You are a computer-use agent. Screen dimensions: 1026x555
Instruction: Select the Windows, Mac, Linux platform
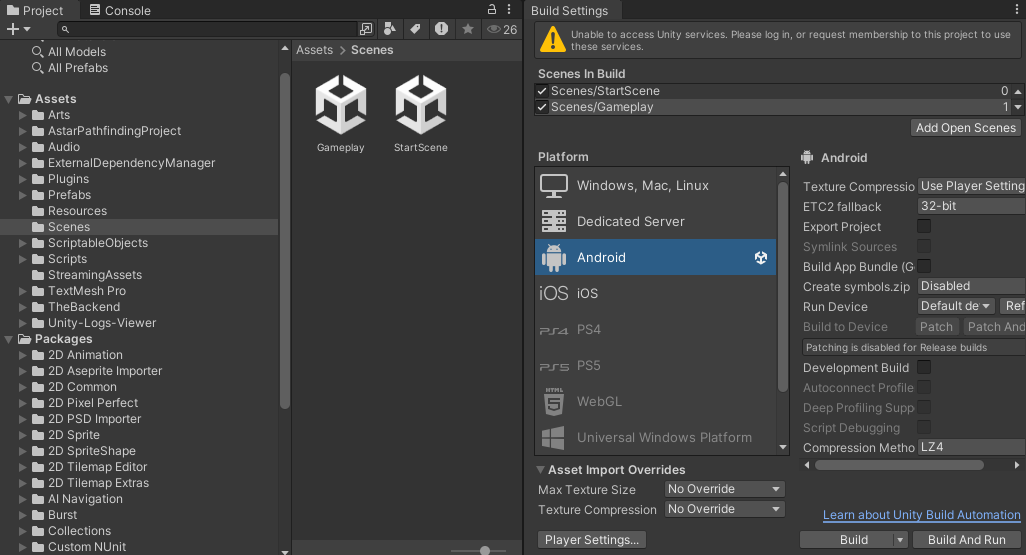pyautogui.click(x=656, y=185)
